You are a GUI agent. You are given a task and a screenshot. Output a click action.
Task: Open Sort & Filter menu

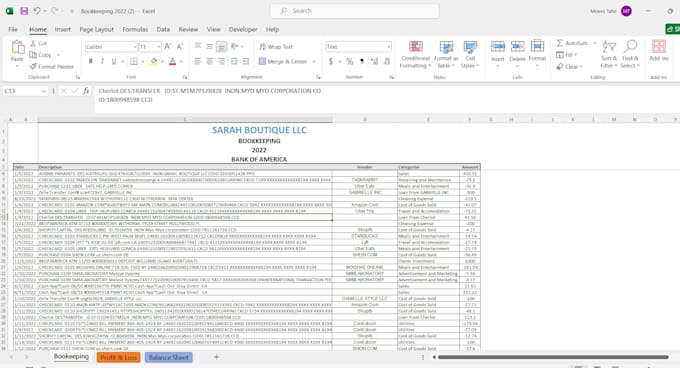[609, 54]
